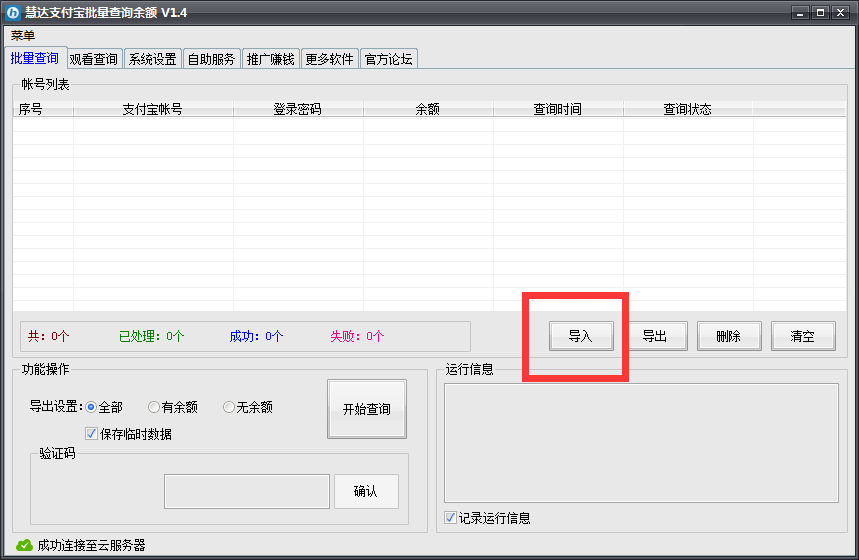Viewport: 859px width, 560px height.
Task: Open the 系统设置 tab
Action: [x=152, y=59]
